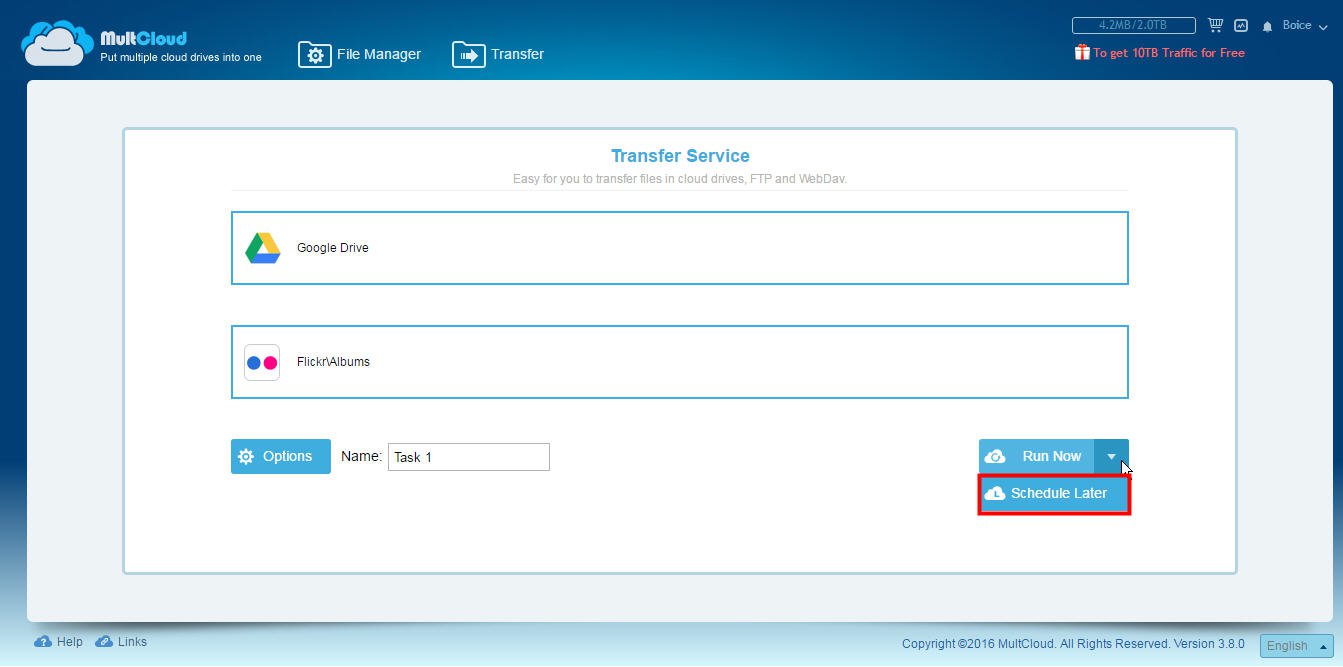The image size is (1343, 667).
Task: Click the 4.2MB/2.0TB traffic usage bar
Action: 1134,25
